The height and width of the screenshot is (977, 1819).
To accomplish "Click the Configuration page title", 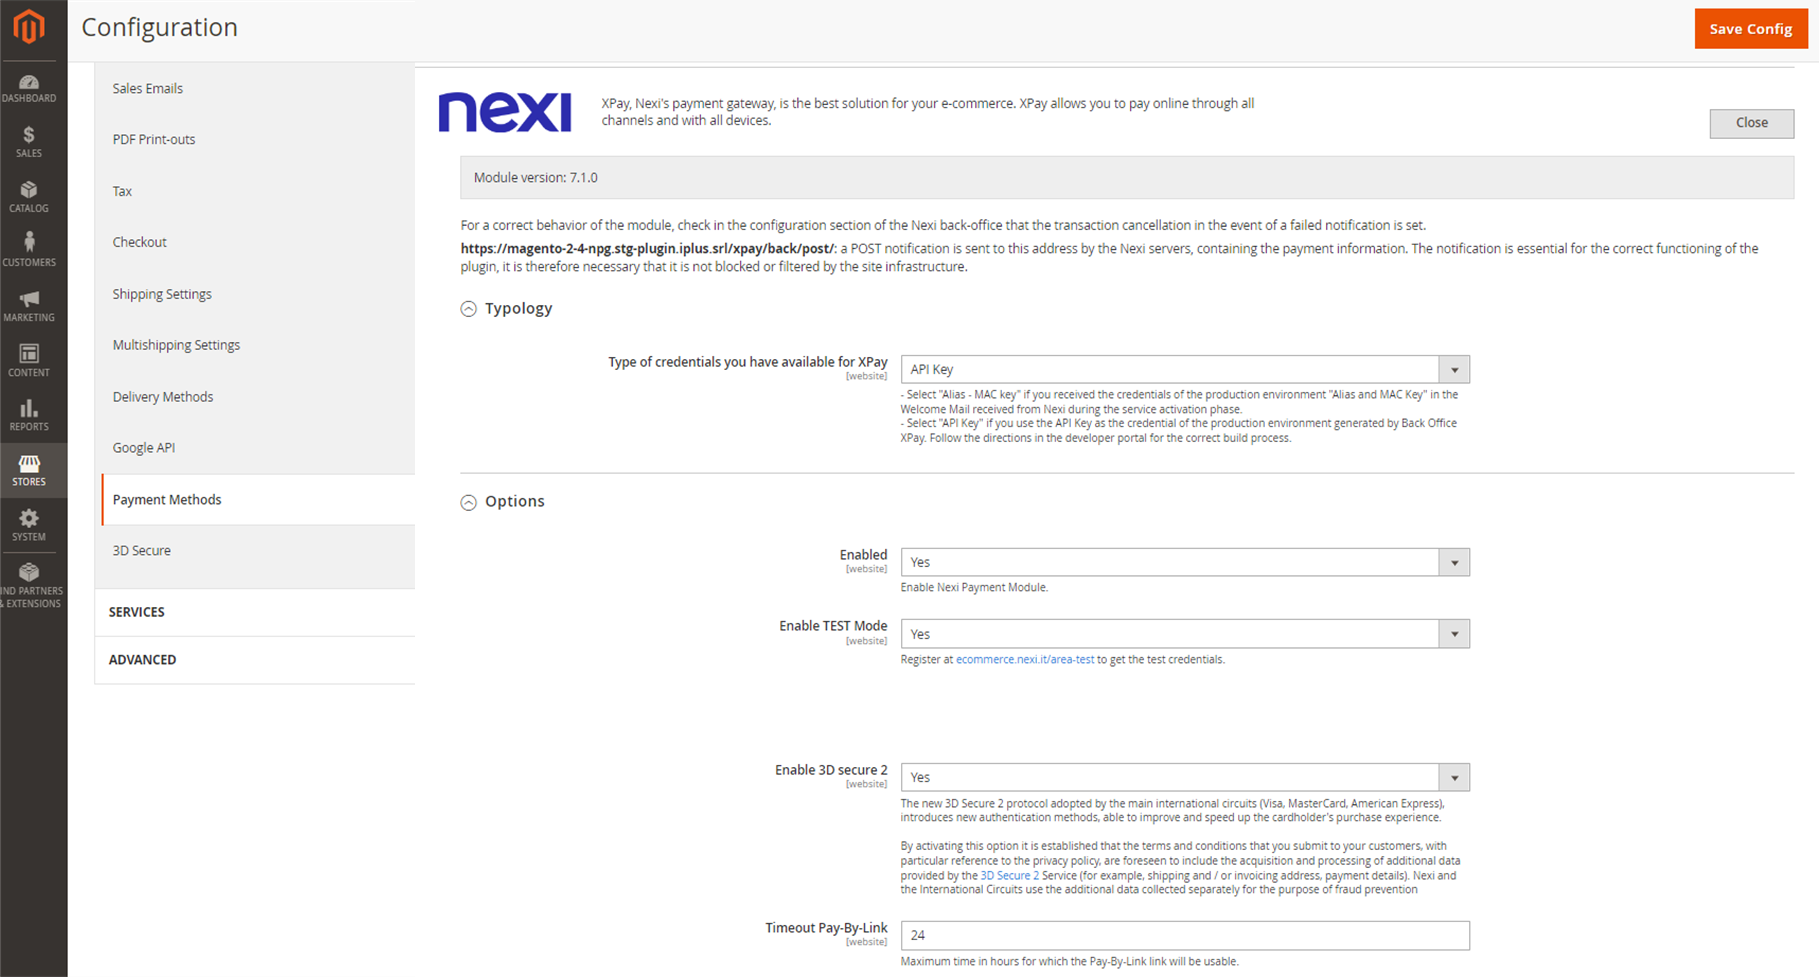I will coord(160,27).
